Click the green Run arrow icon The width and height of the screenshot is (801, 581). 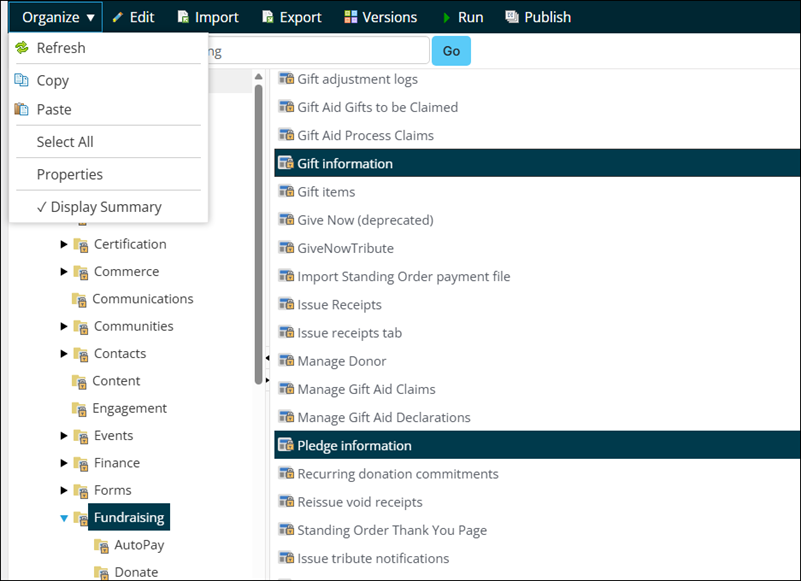click(446, 17)
